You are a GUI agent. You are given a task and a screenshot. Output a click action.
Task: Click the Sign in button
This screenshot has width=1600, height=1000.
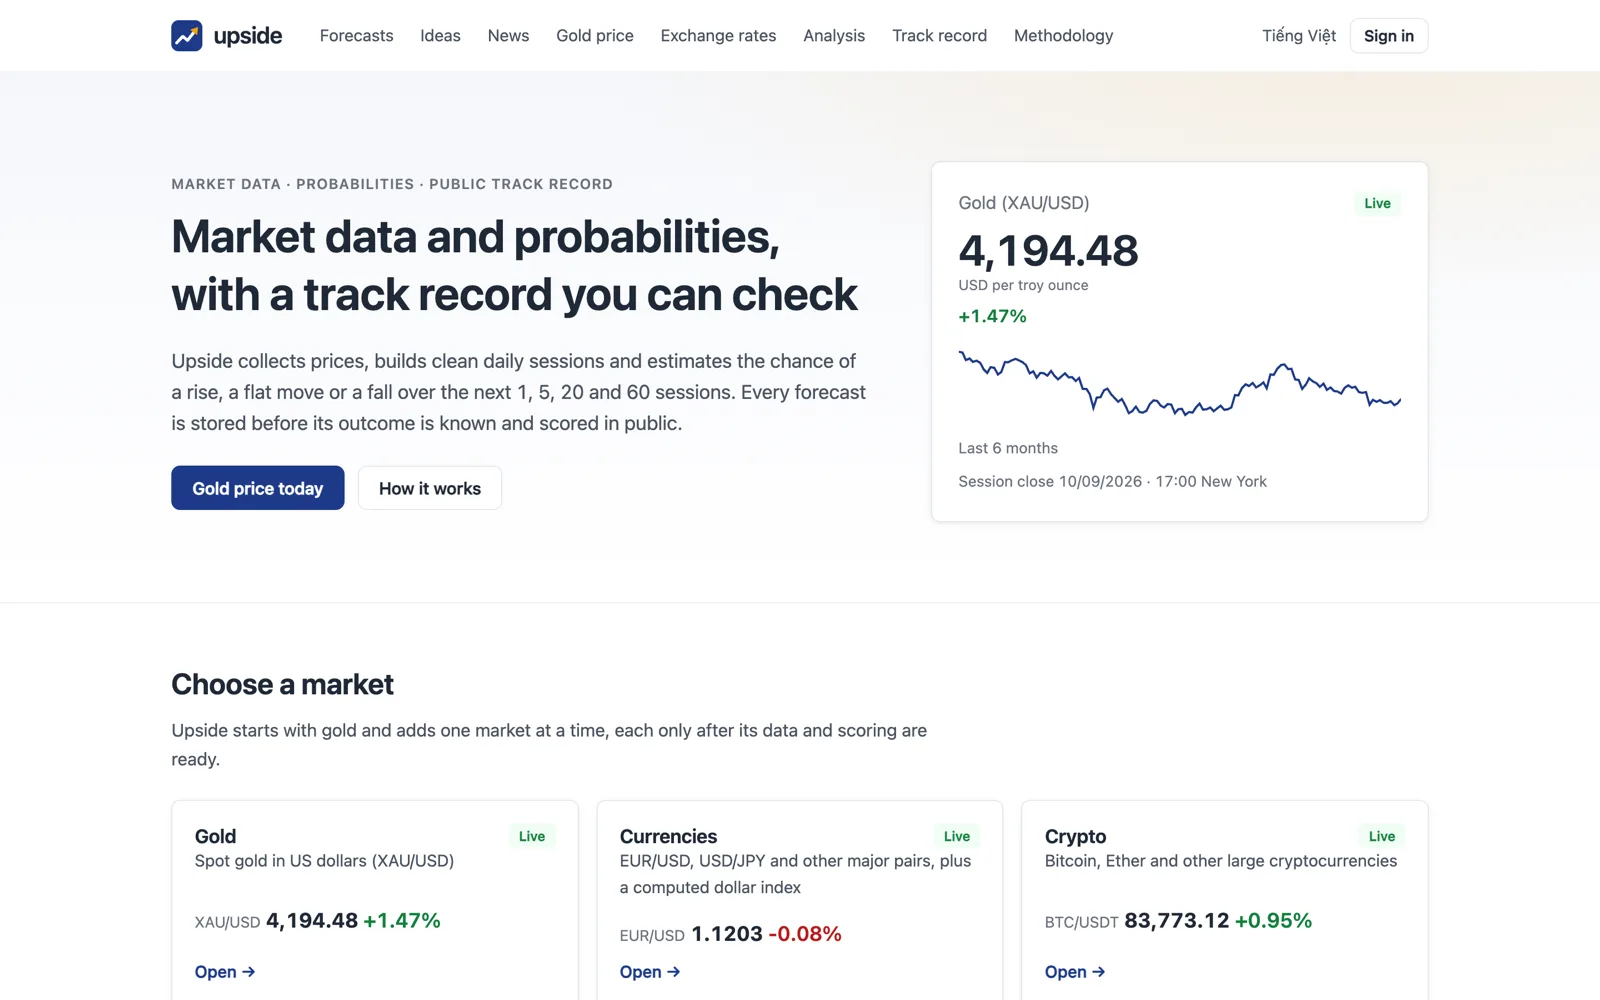click(1389, 36)
